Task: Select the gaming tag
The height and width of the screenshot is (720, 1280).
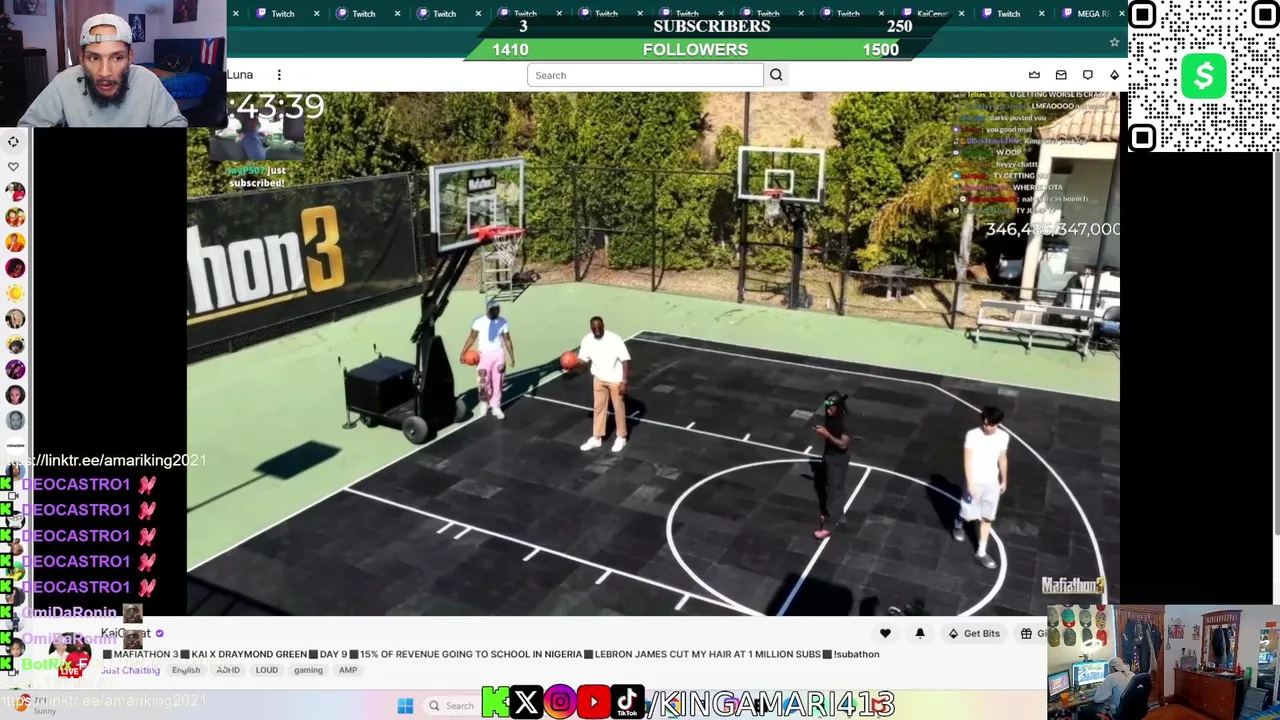Action: tap(308, 670)
